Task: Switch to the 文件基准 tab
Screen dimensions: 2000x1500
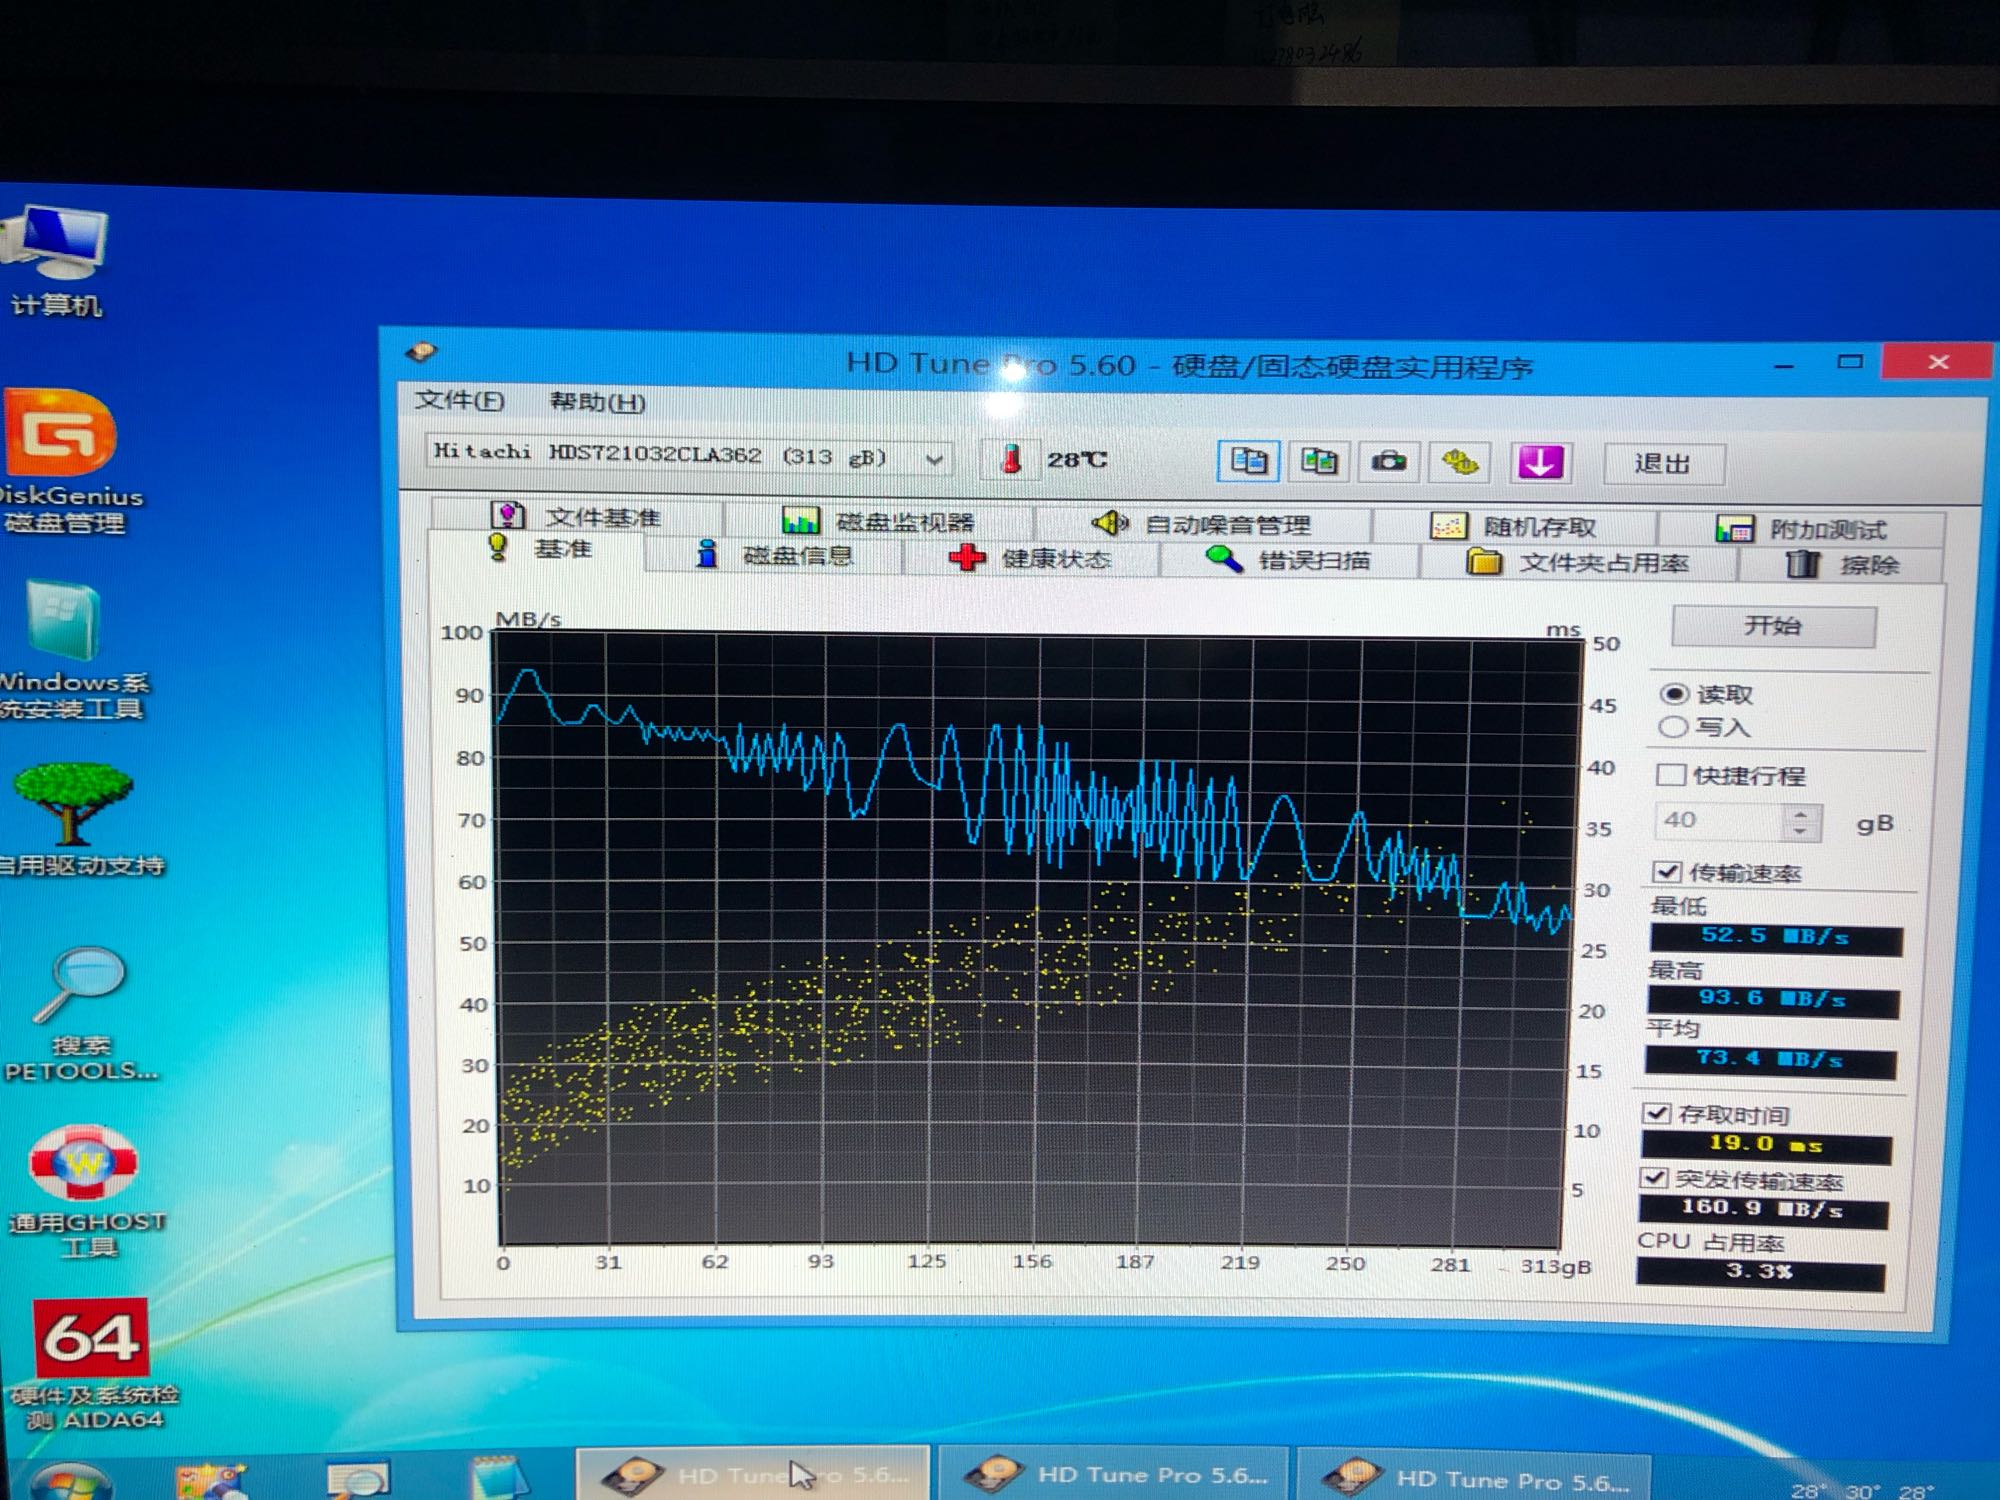Action: (577, 516)
